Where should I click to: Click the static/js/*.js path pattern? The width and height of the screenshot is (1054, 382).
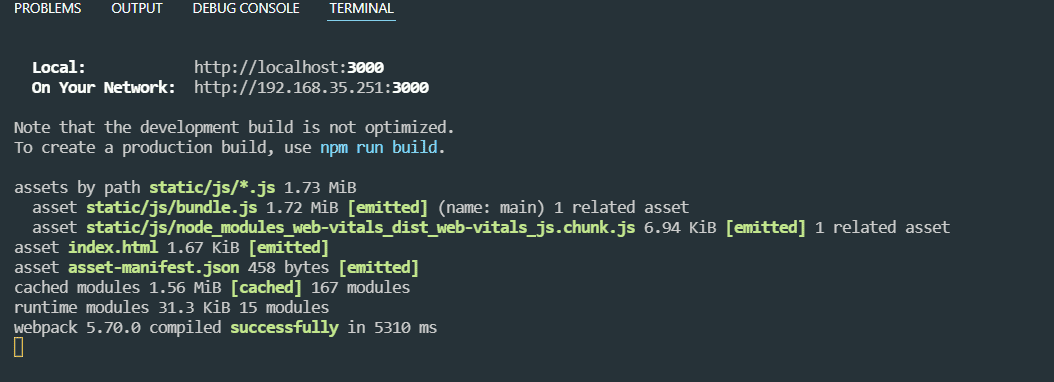[x=212, y=187]
